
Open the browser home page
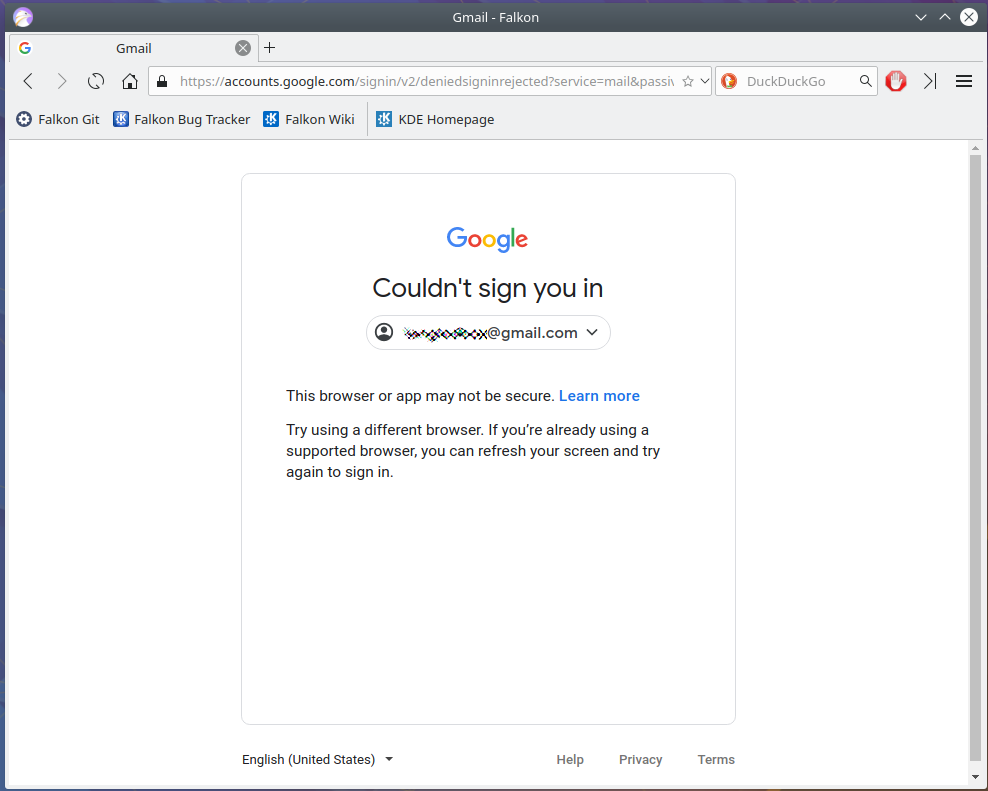tap(130, 81)
